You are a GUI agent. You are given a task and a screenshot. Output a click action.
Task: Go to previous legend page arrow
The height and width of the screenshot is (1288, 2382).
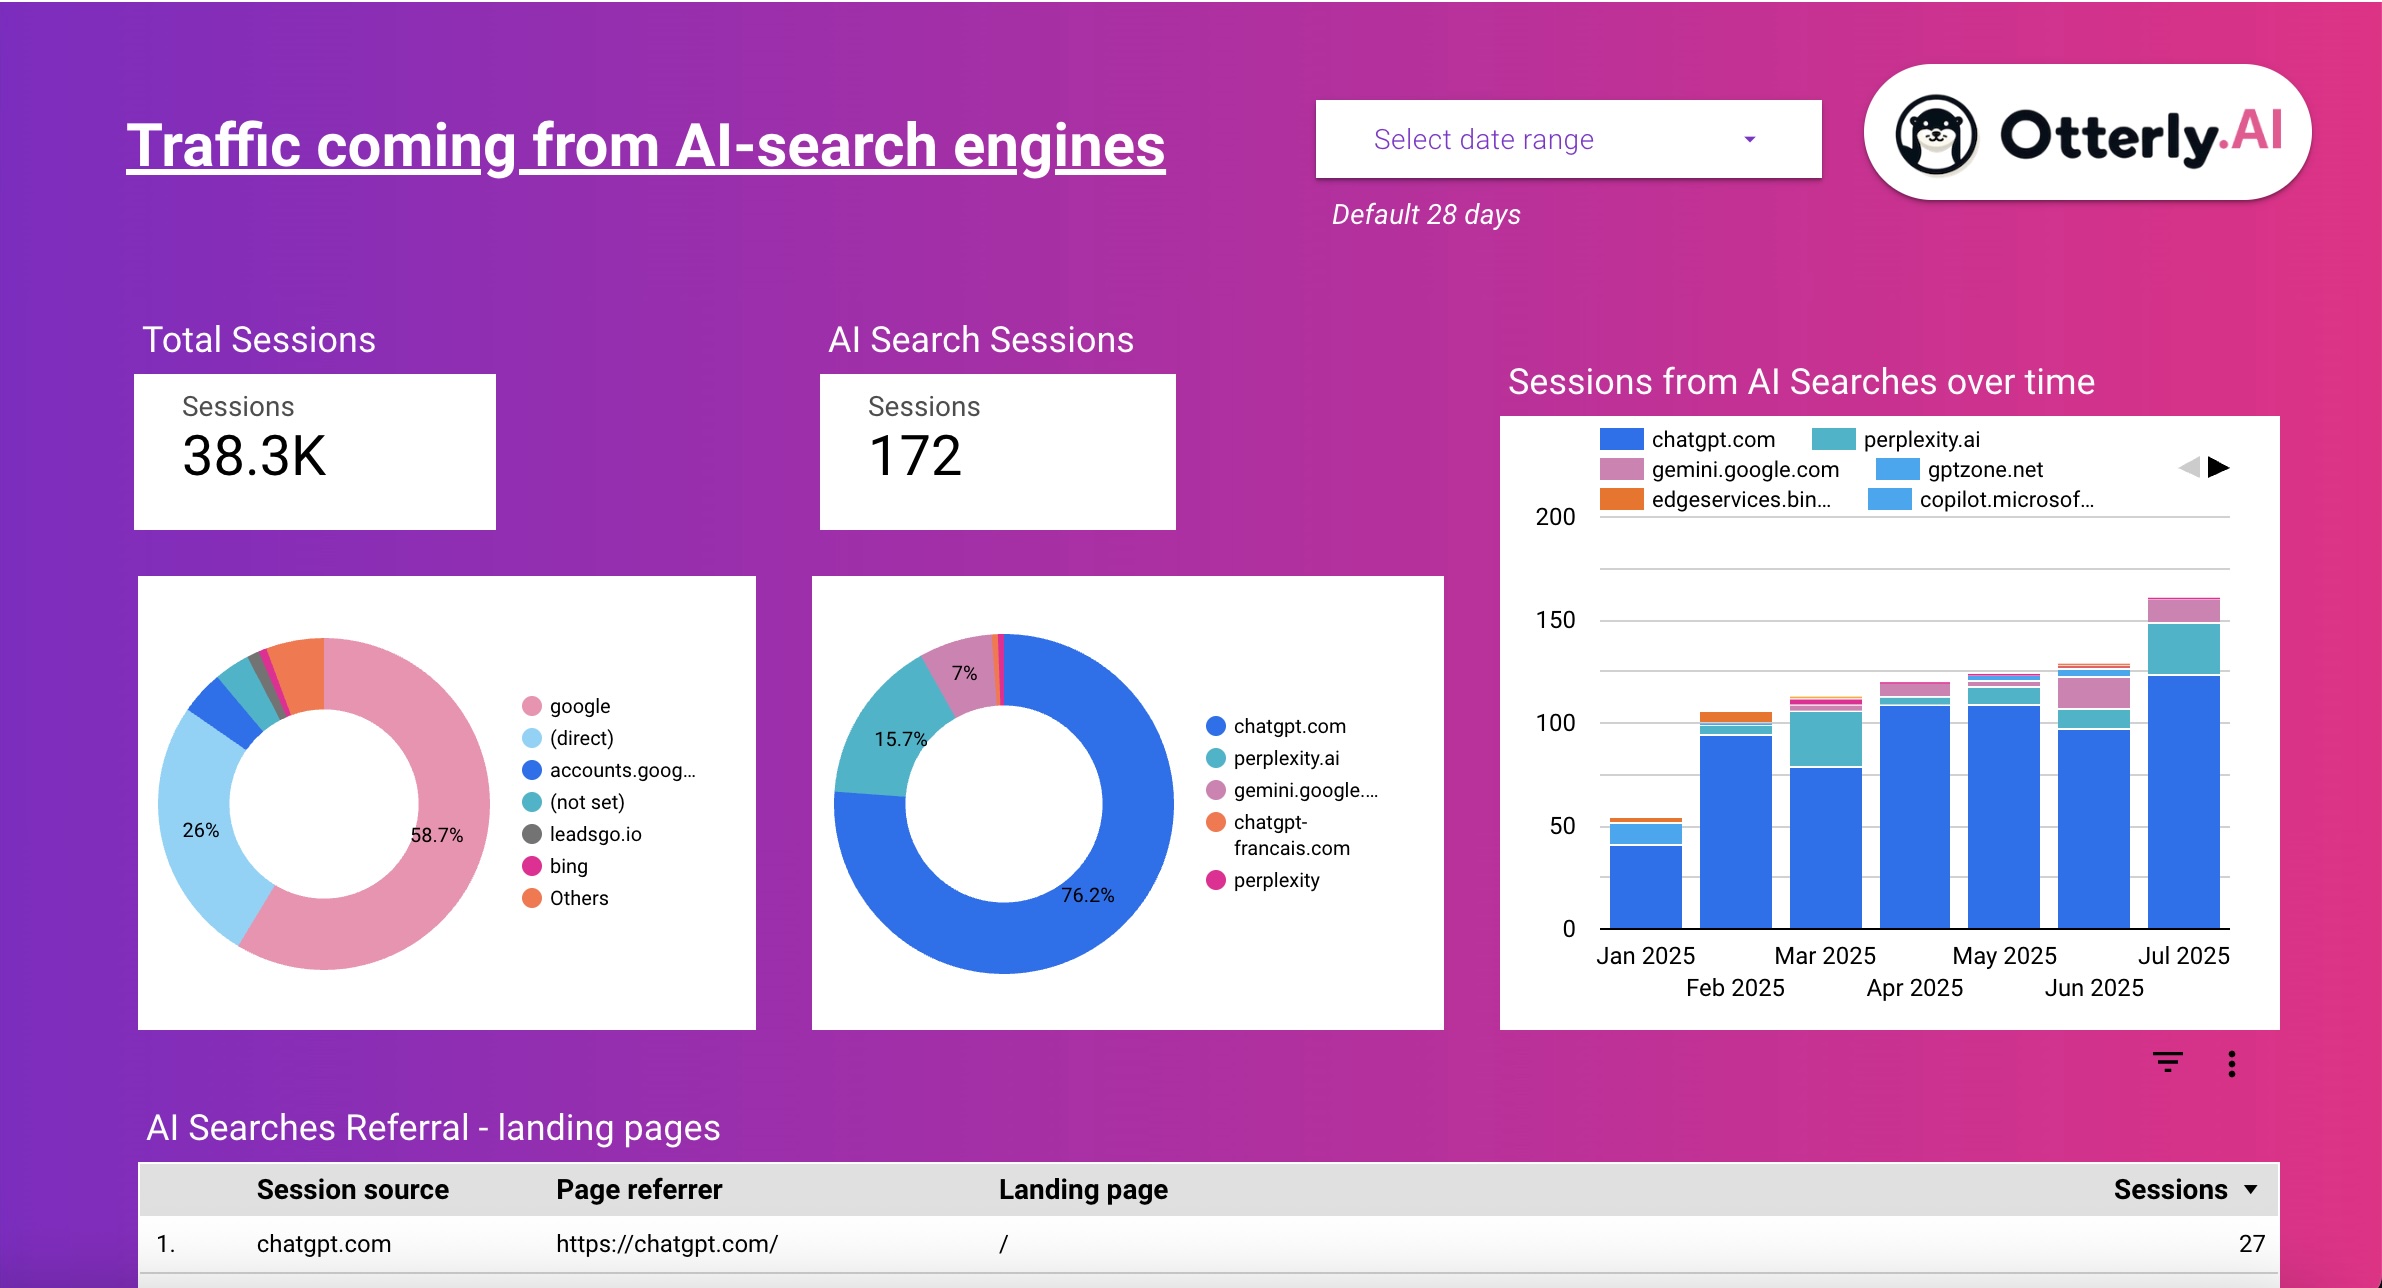coord(2189,467)
